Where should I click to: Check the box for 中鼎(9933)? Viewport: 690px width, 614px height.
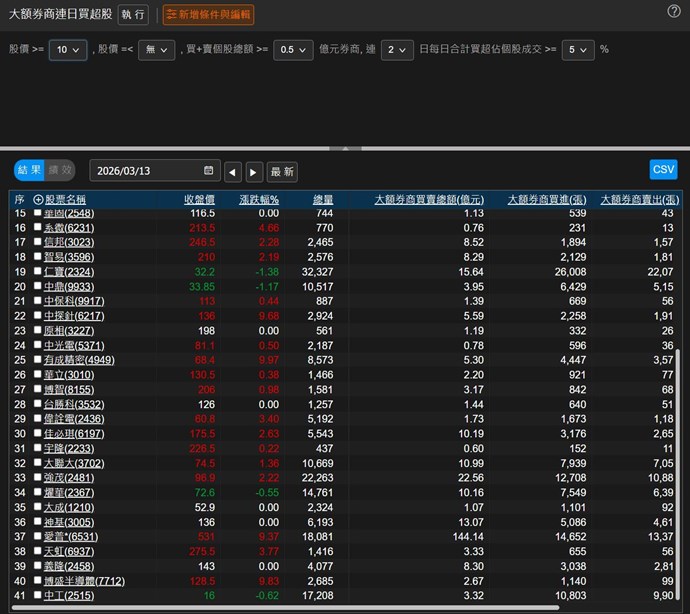coord(37,286)
